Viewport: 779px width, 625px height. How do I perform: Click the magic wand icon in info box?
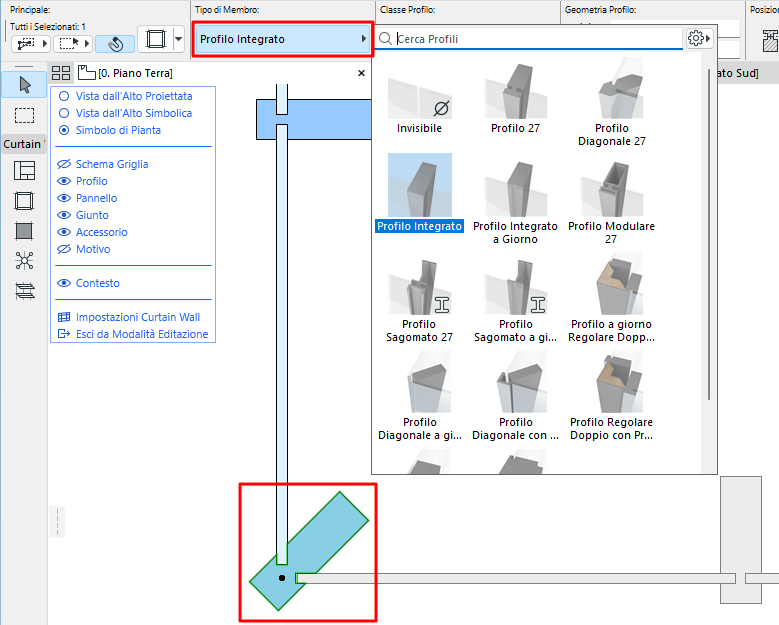[x=115, y=44]
